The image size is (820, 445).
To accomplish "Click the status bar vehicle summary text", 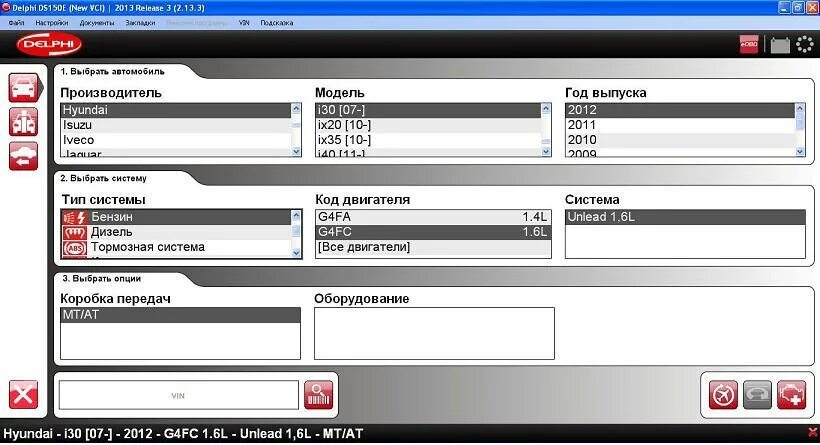I will (x=183, y=433).
